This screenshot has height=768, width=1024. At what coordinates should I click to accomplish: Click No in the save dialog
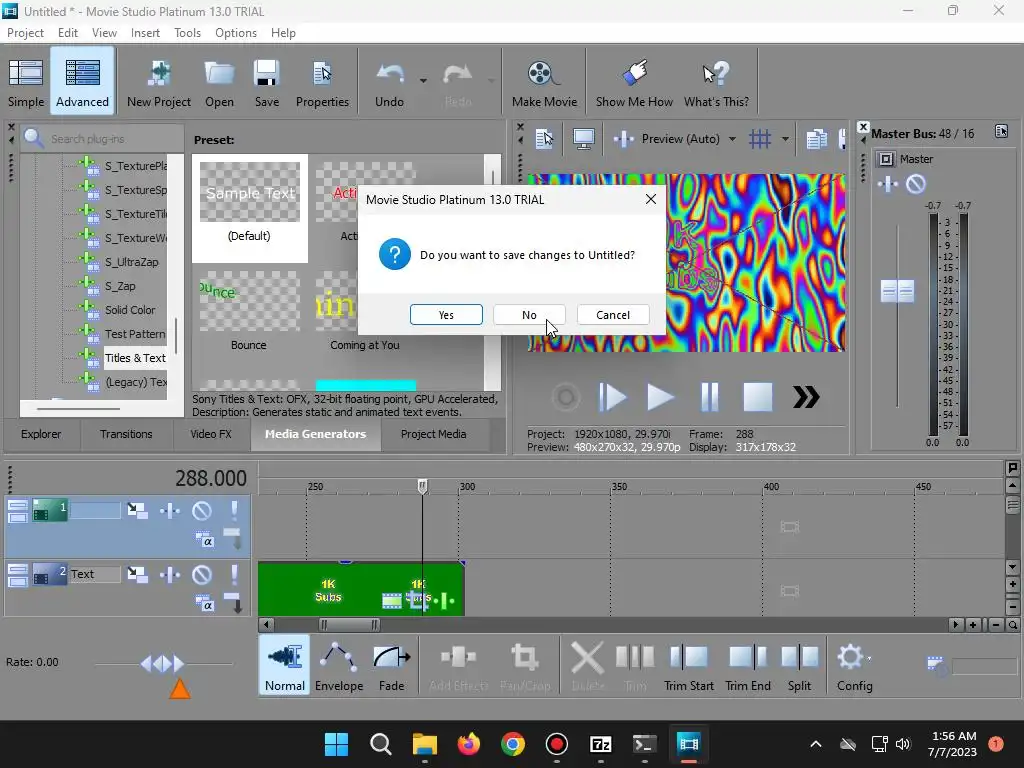click(529, 315)
